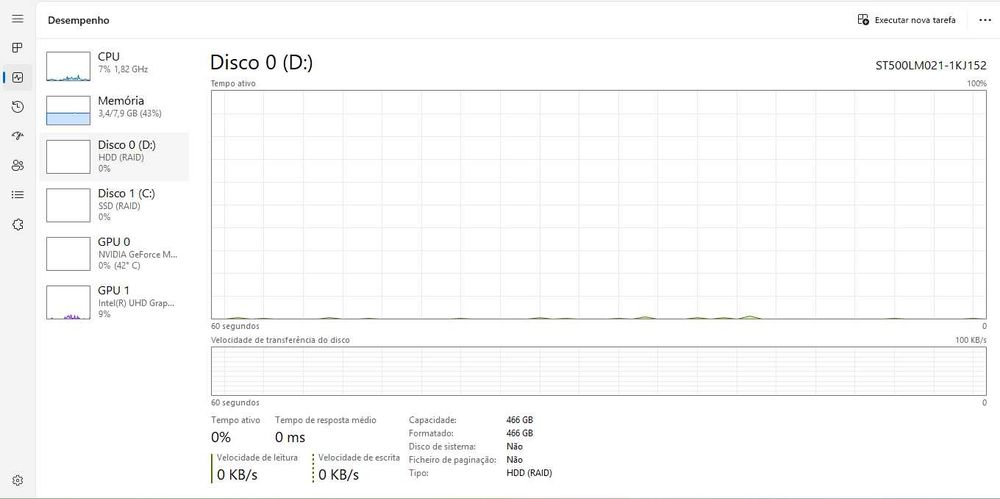1000x499 pixels.
Task: Open the Details list icon
Action: coord(18,195)
